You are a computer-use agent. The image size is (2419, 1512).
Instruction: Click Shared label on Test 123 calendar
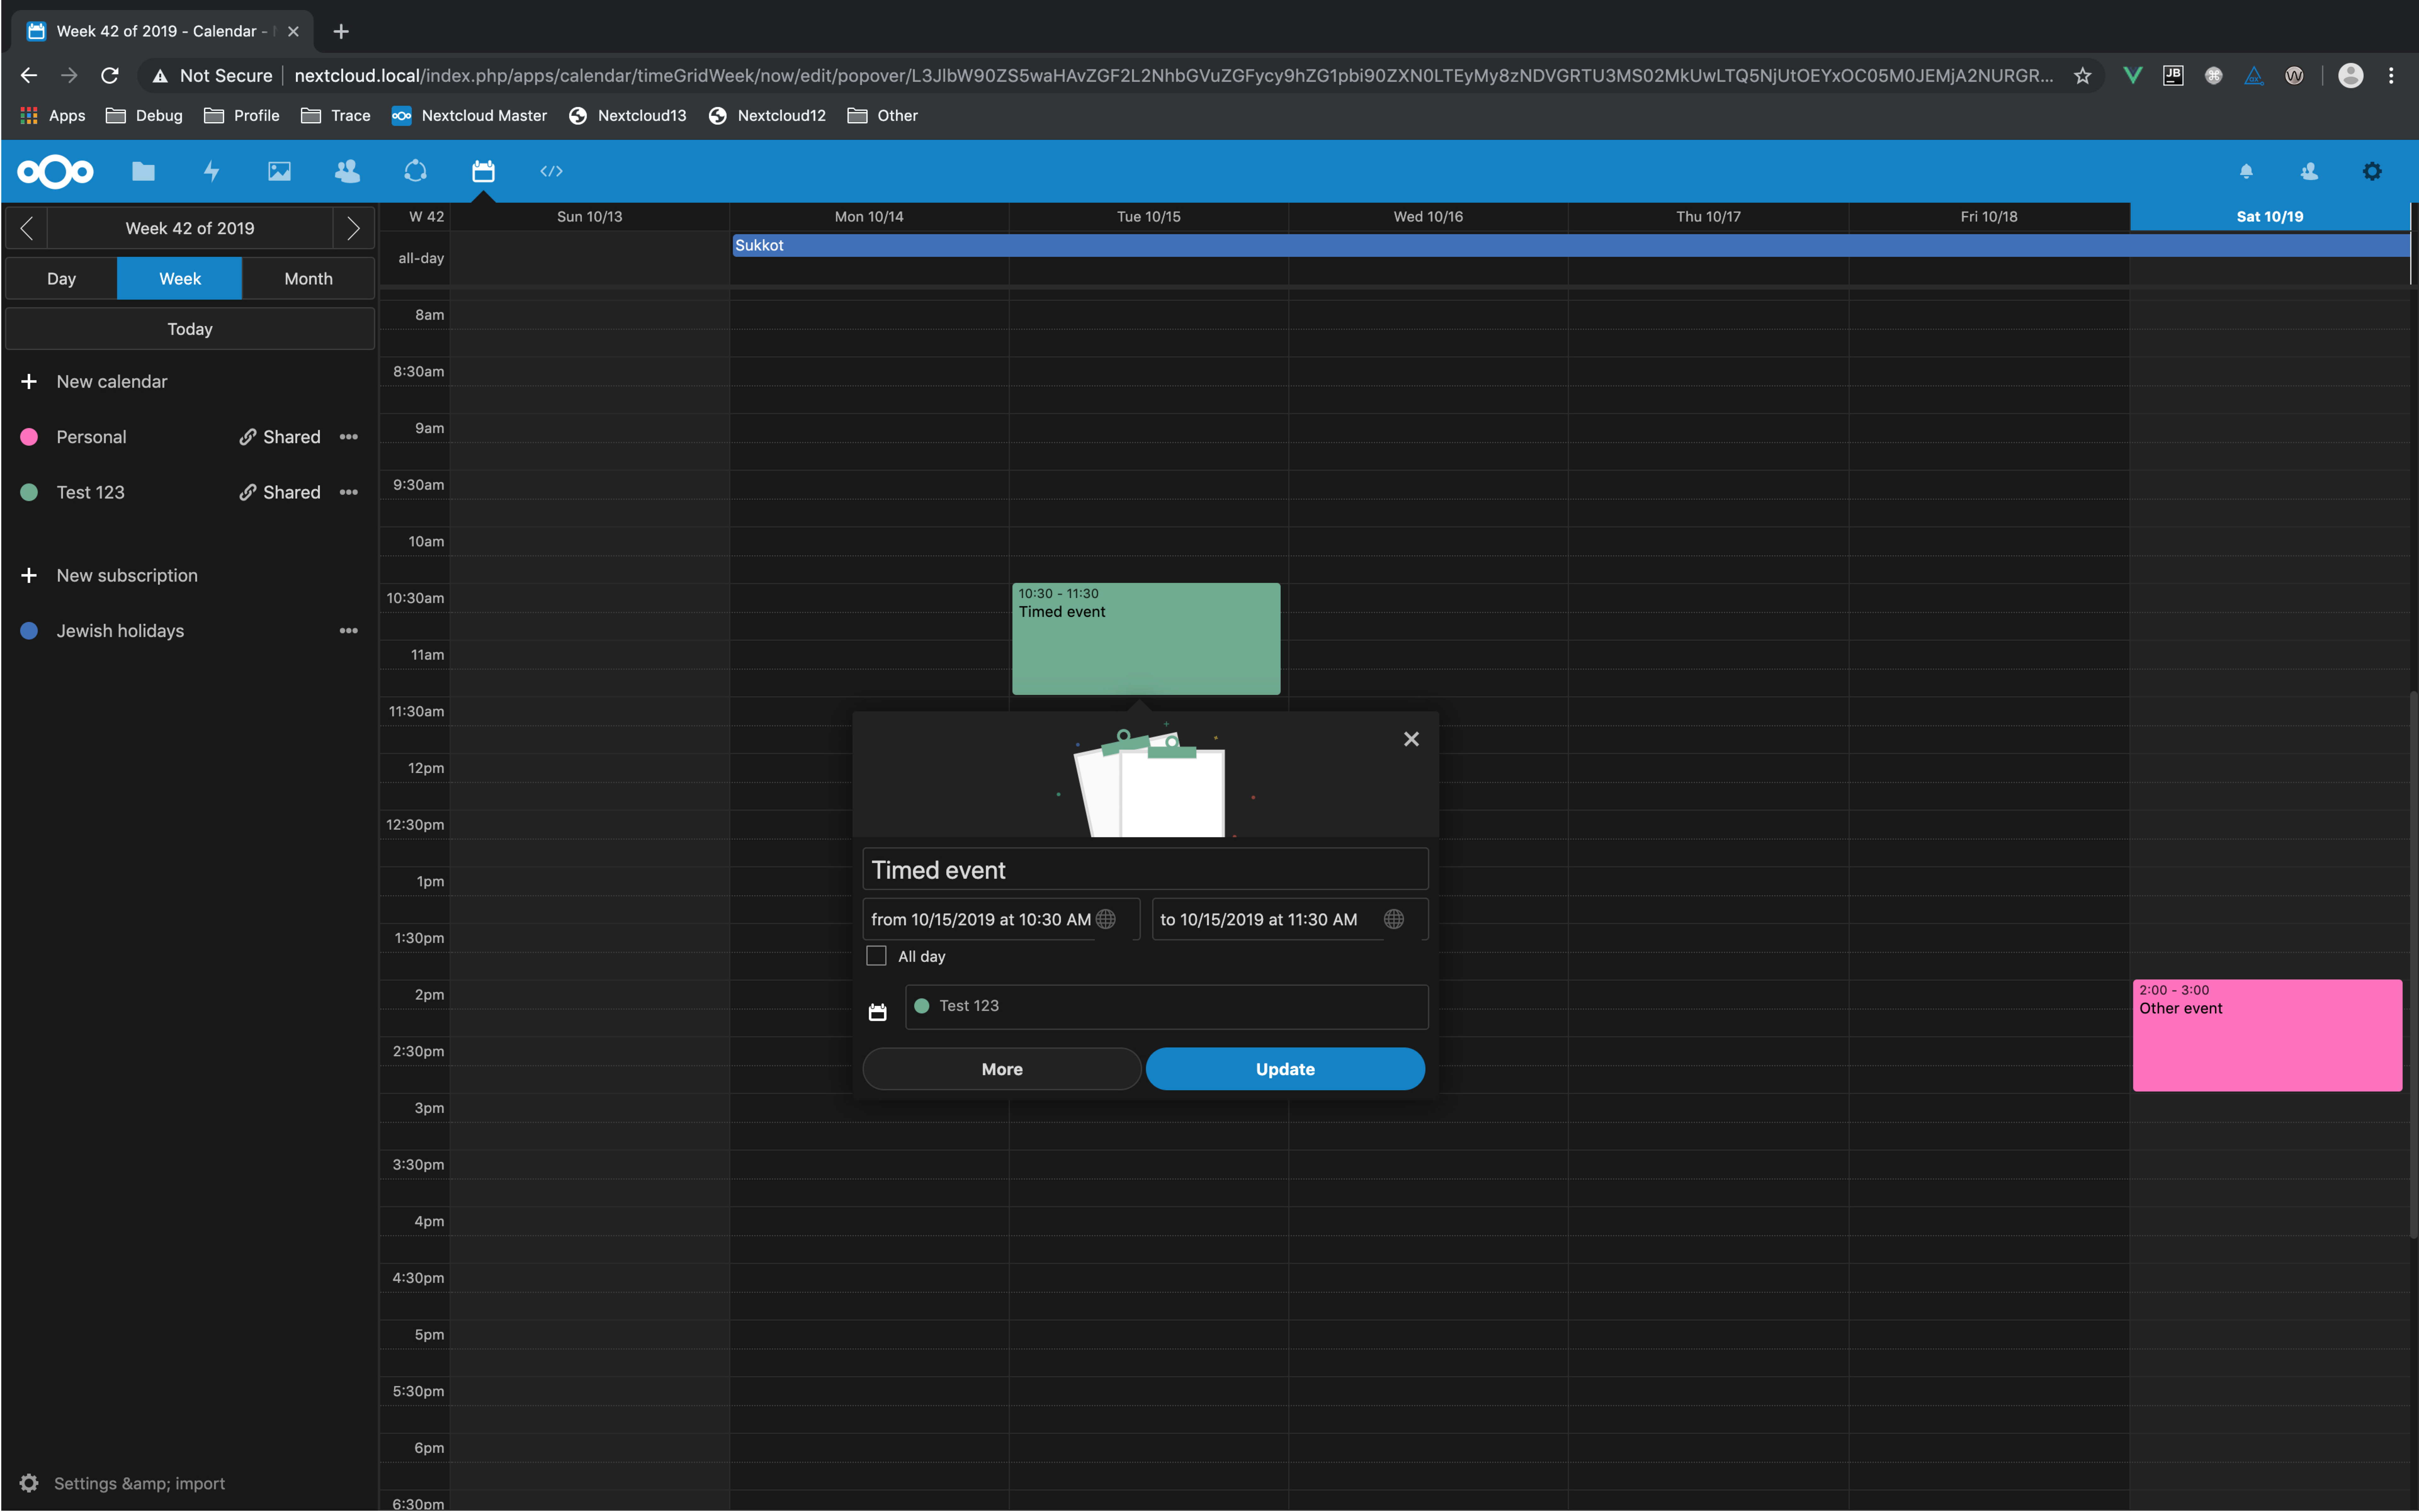coord(292,492)
